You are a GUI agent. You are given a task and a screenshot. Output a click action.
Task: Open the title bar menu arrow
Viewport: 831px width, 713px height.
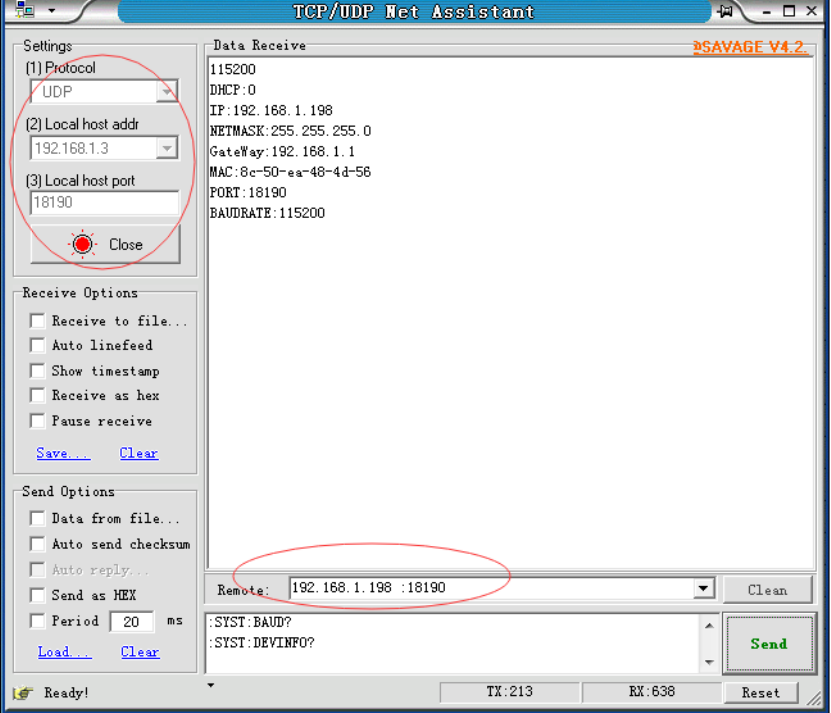pyautogui.click(x=51, y=10)
